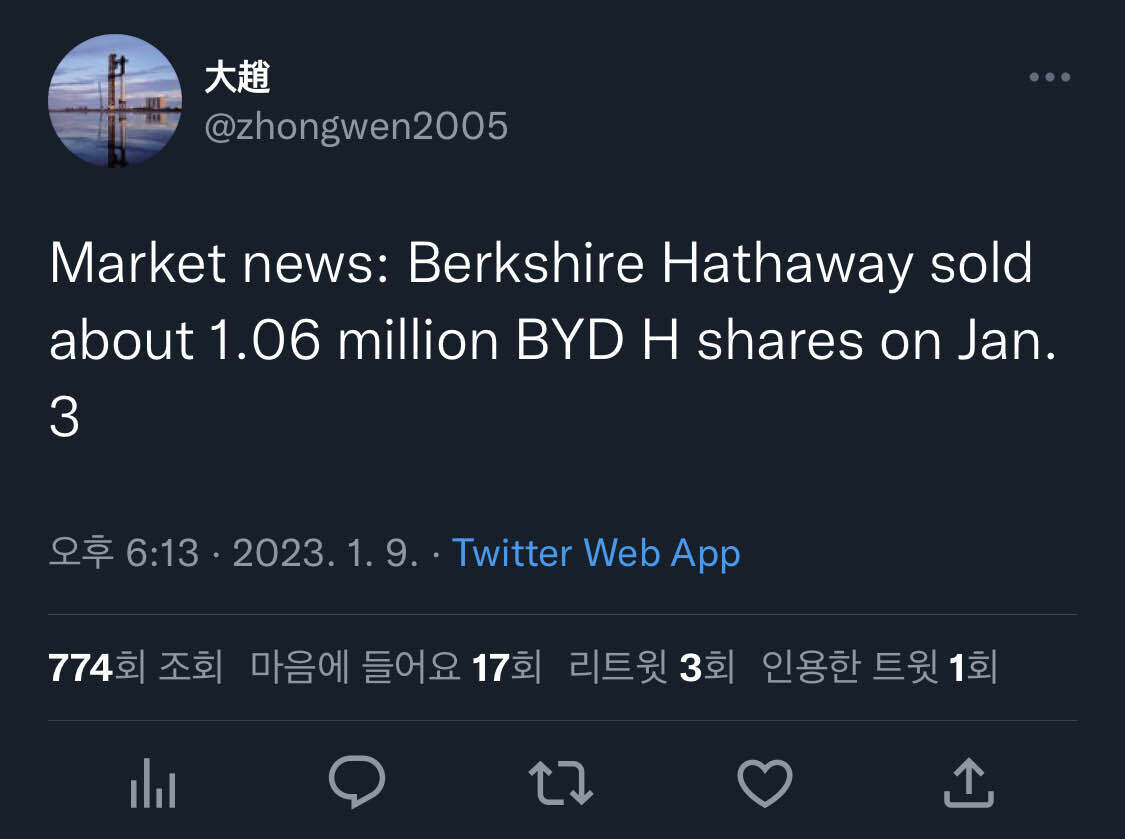Open the 大趙 profile avatar picture

pyautogui.click(x=115, y=100)
